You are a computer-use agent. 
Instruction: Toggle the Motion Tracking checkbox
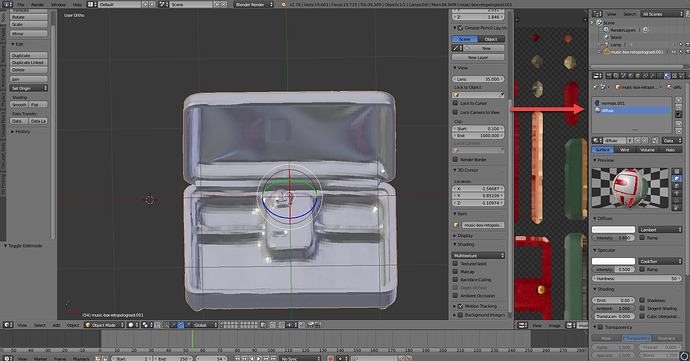click(461, 306)
